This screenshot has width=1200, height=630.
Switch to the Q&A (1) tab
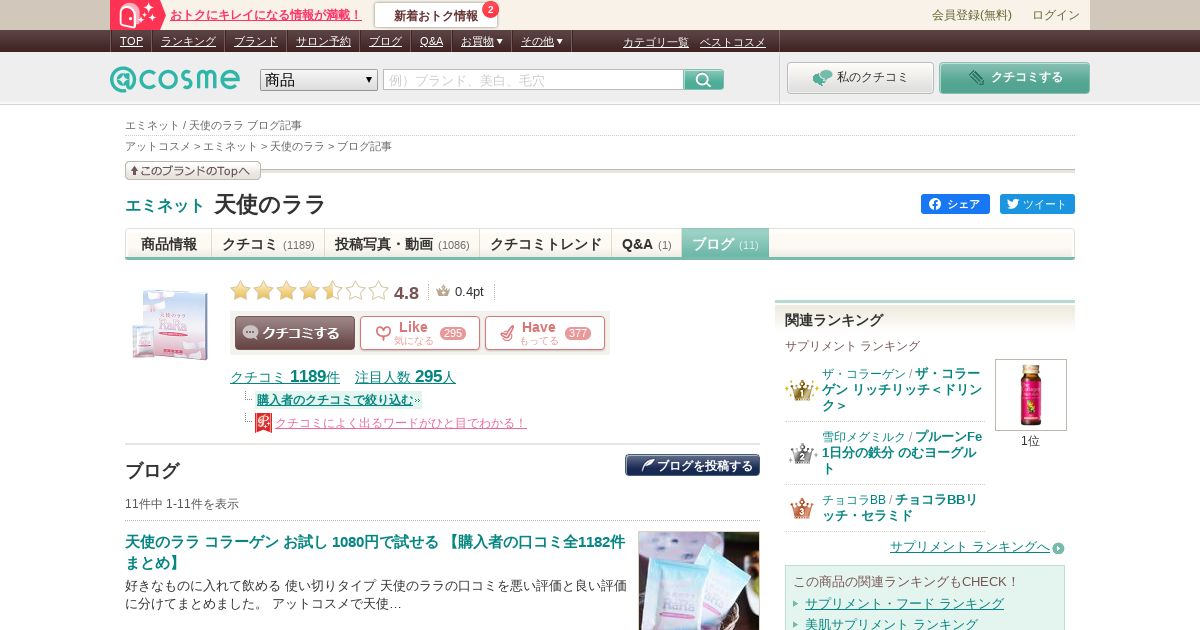[647, 244]
